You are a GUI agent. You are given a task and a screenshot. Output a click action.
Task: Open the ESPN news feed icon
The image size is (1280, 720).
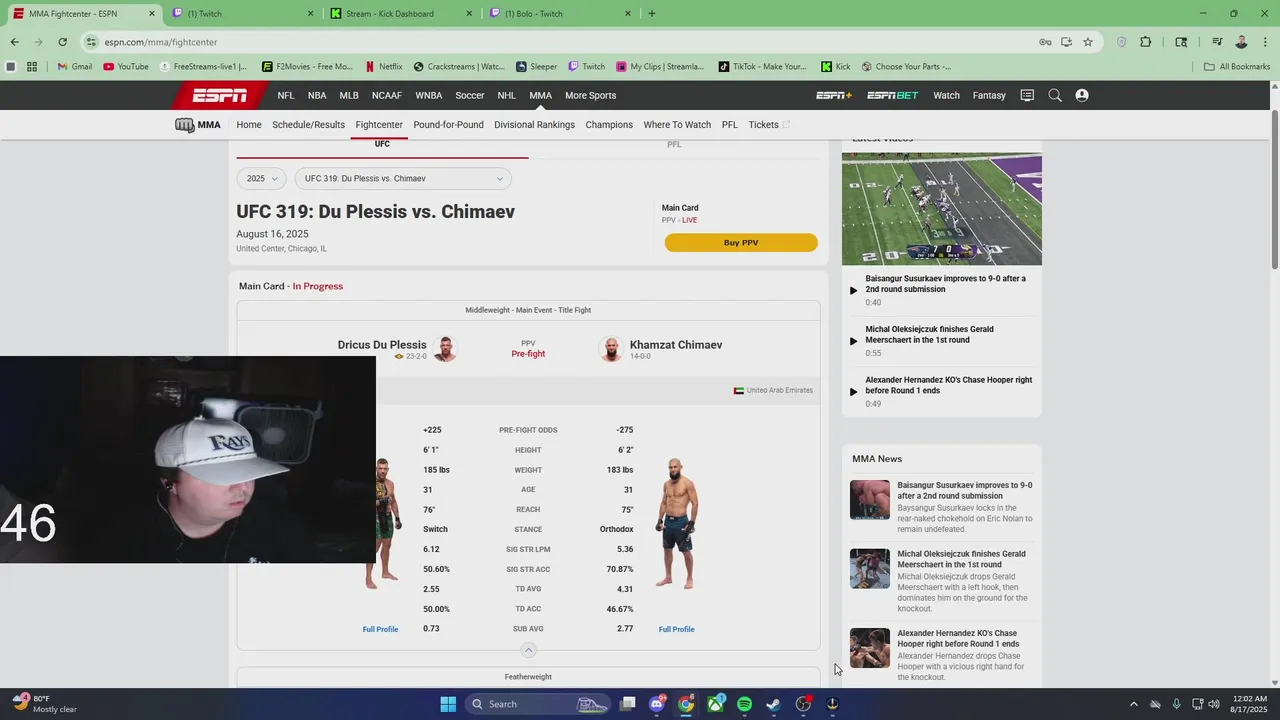[x=1027, y=95]
